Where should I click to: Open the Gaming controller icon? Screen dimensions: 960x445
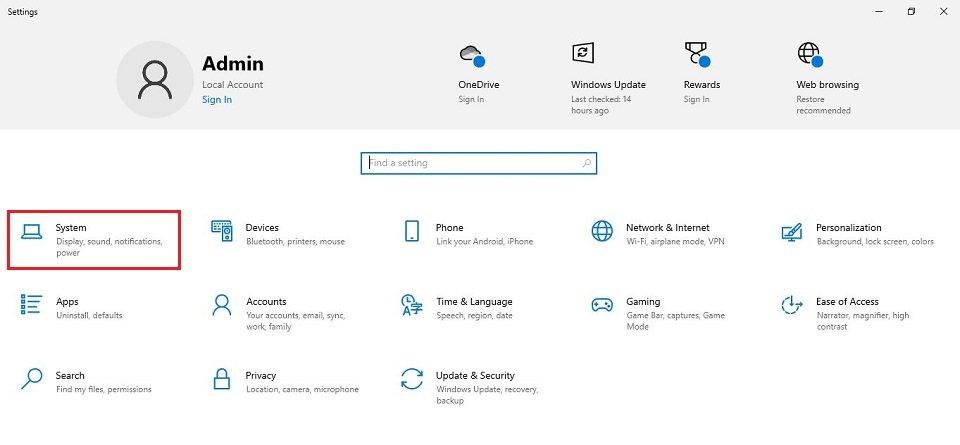pyautogui.click(x=602, y=305)
